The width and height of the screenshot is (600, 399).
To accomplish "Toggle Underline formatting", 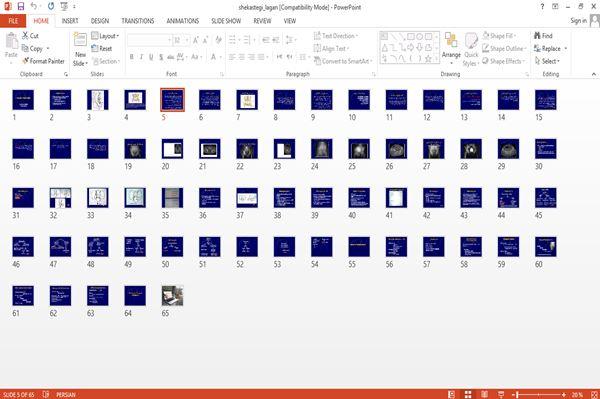I will [151, 57].
